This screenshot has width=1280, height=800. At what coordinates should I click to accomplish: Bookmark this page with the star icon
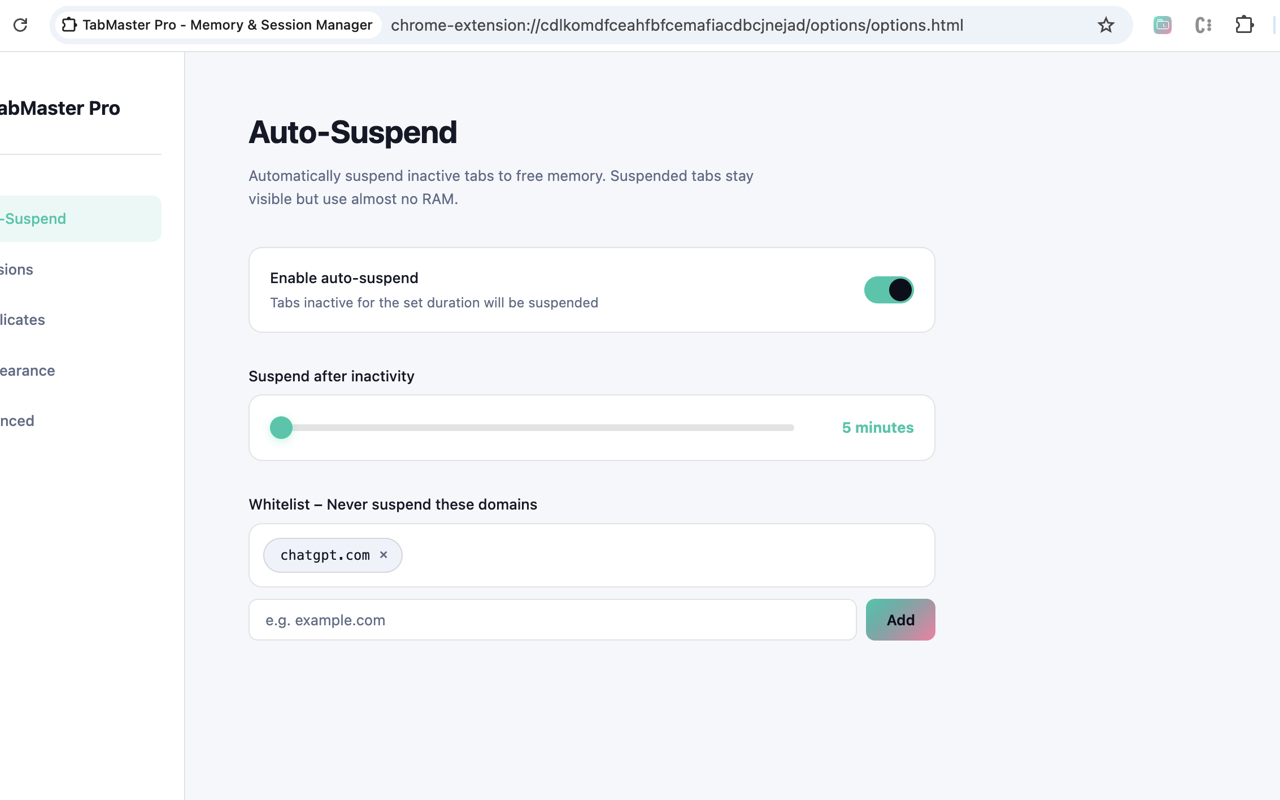click(1105, 25)
